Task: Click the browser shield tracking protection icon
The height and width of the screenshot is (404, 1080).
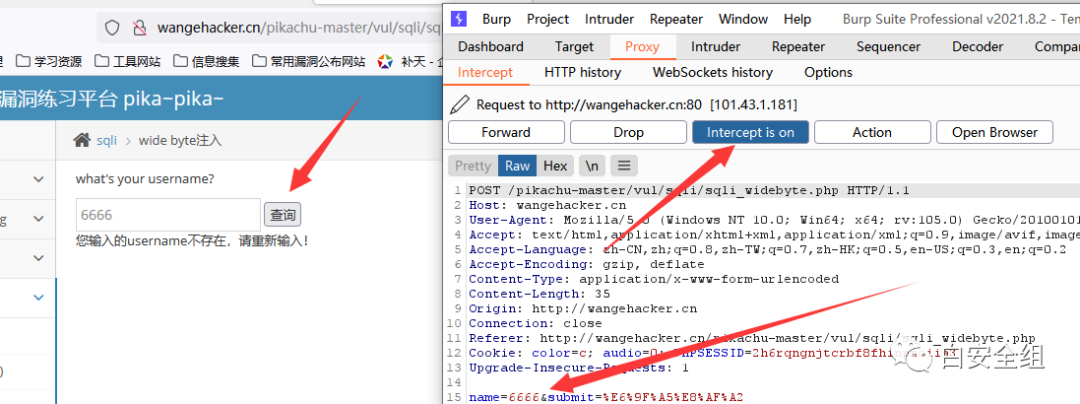Action: pyautogui.click(x=112, y=28)
